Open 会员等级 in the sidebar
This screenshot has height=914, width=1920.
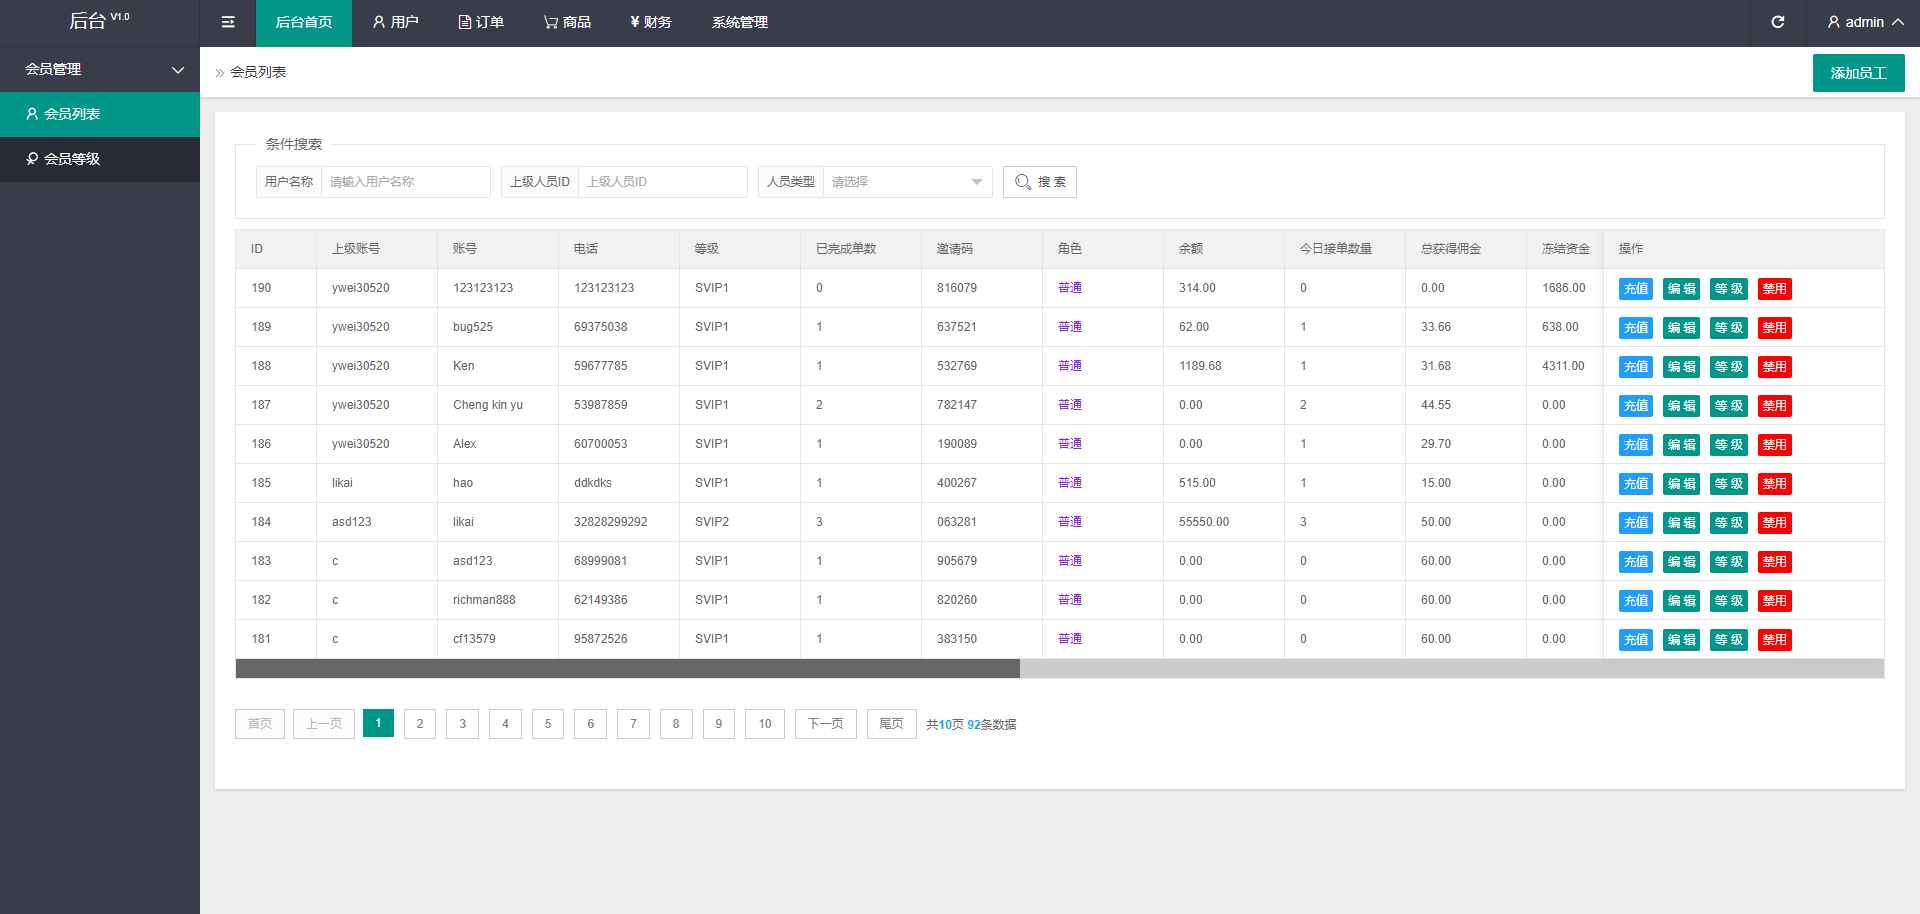point(72,159)
